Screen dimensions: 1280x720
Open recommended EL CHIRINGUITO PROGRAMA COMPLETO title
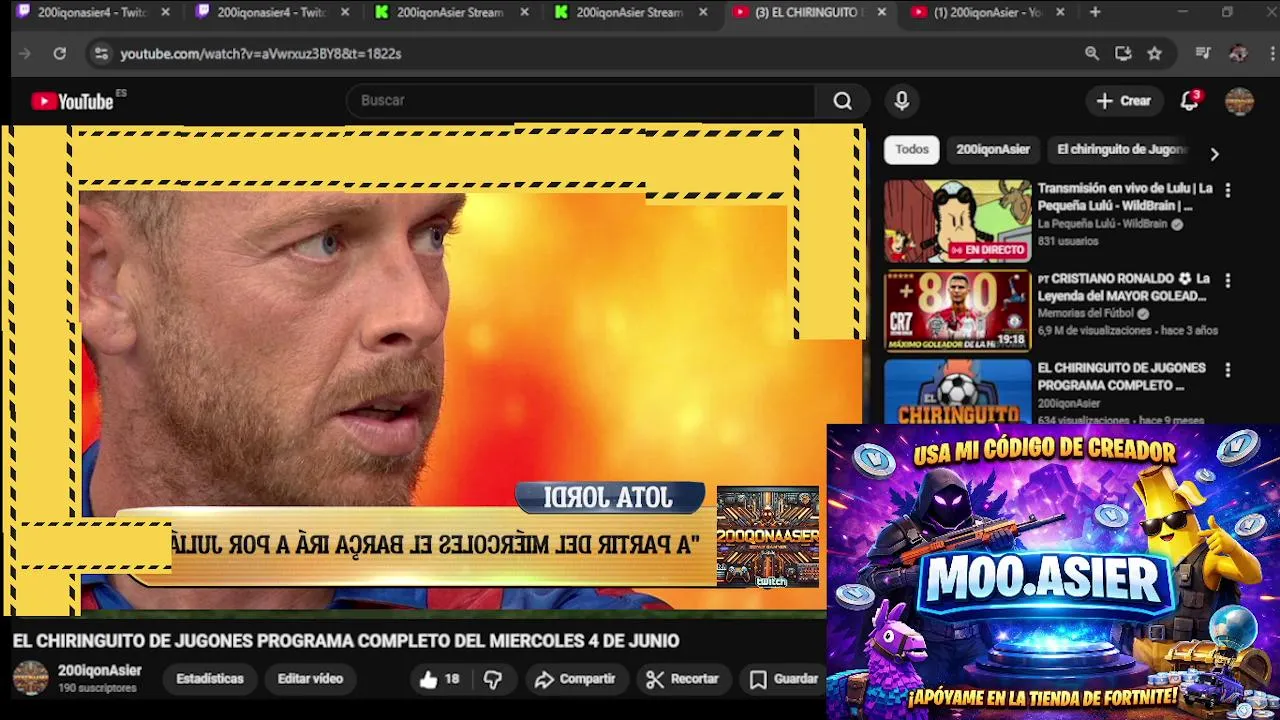pos(1121,377)
